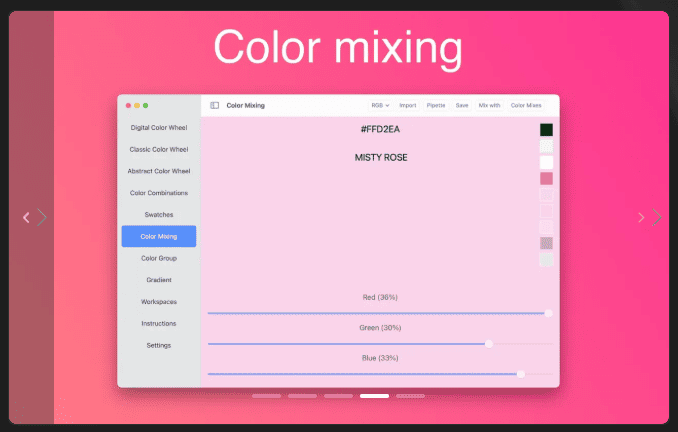Click the Red slider handle

pos(548,313)
